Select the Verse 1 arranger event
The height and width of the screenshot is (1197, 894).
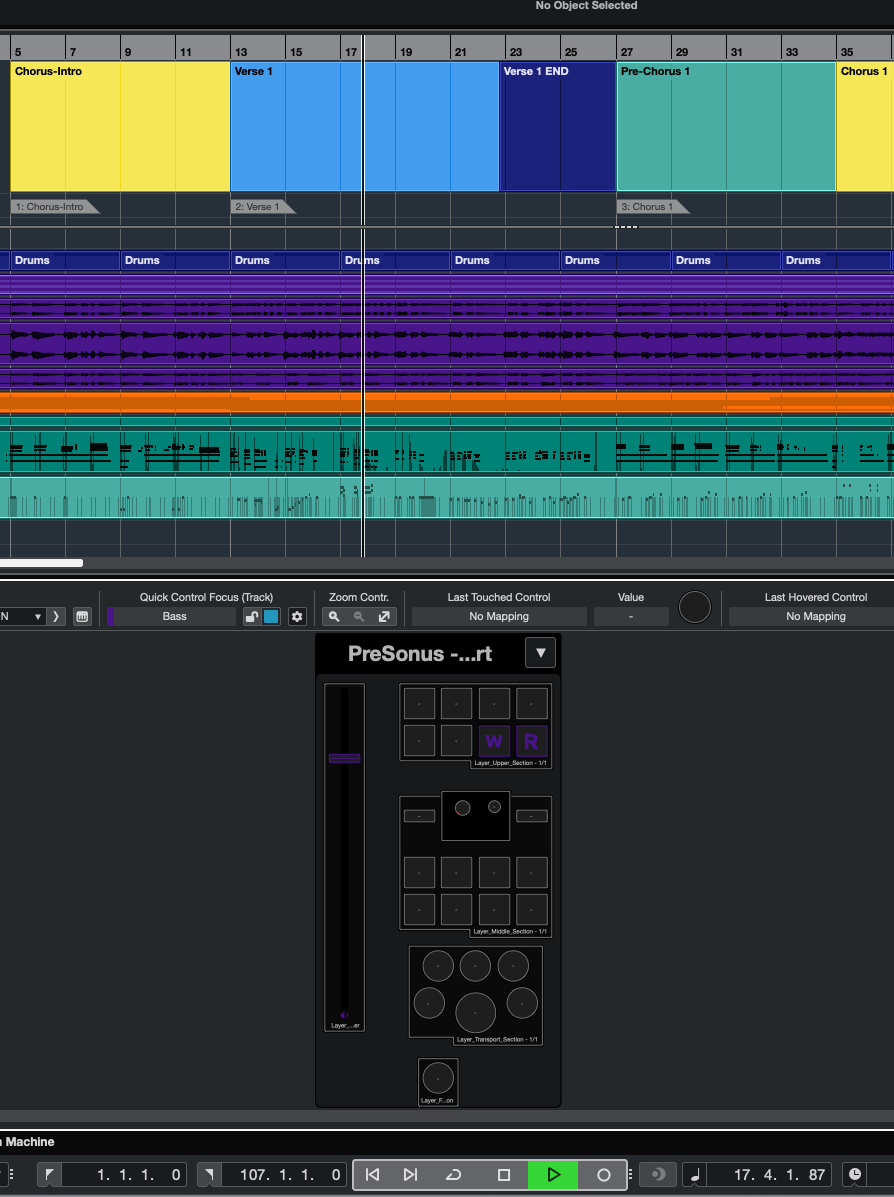click(364, 126)
